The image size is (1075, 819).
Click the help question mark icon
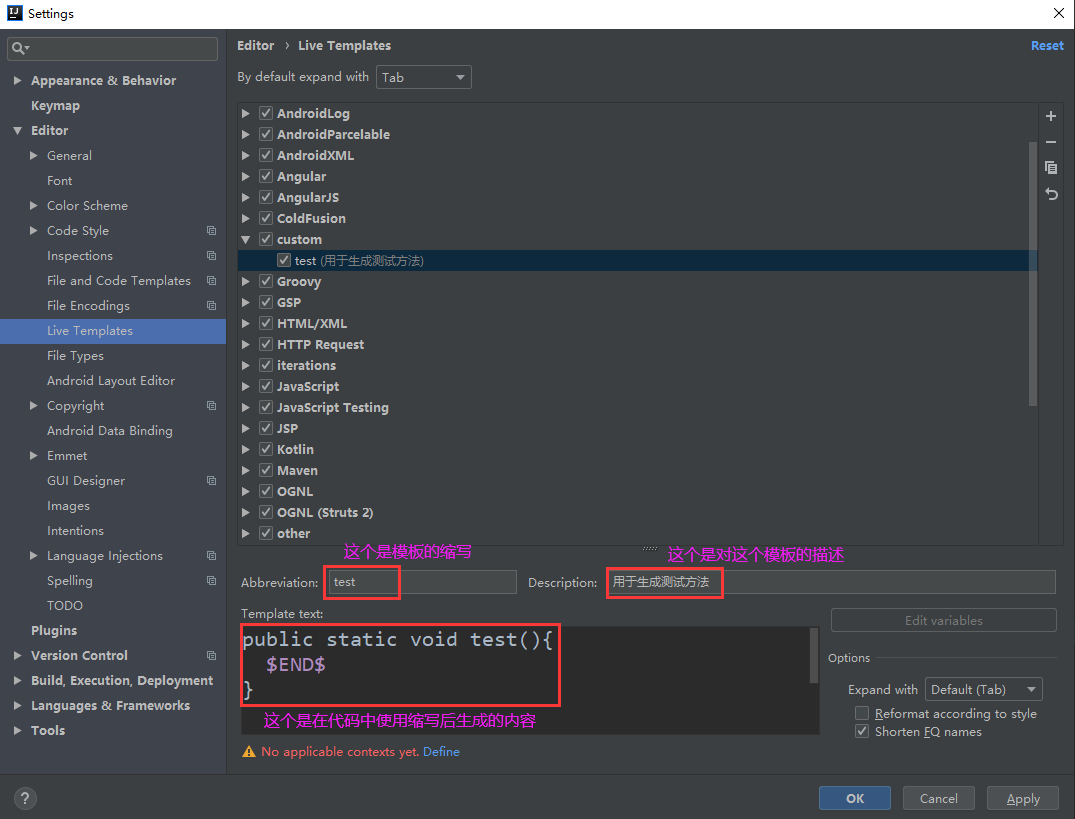click(25, 798)
